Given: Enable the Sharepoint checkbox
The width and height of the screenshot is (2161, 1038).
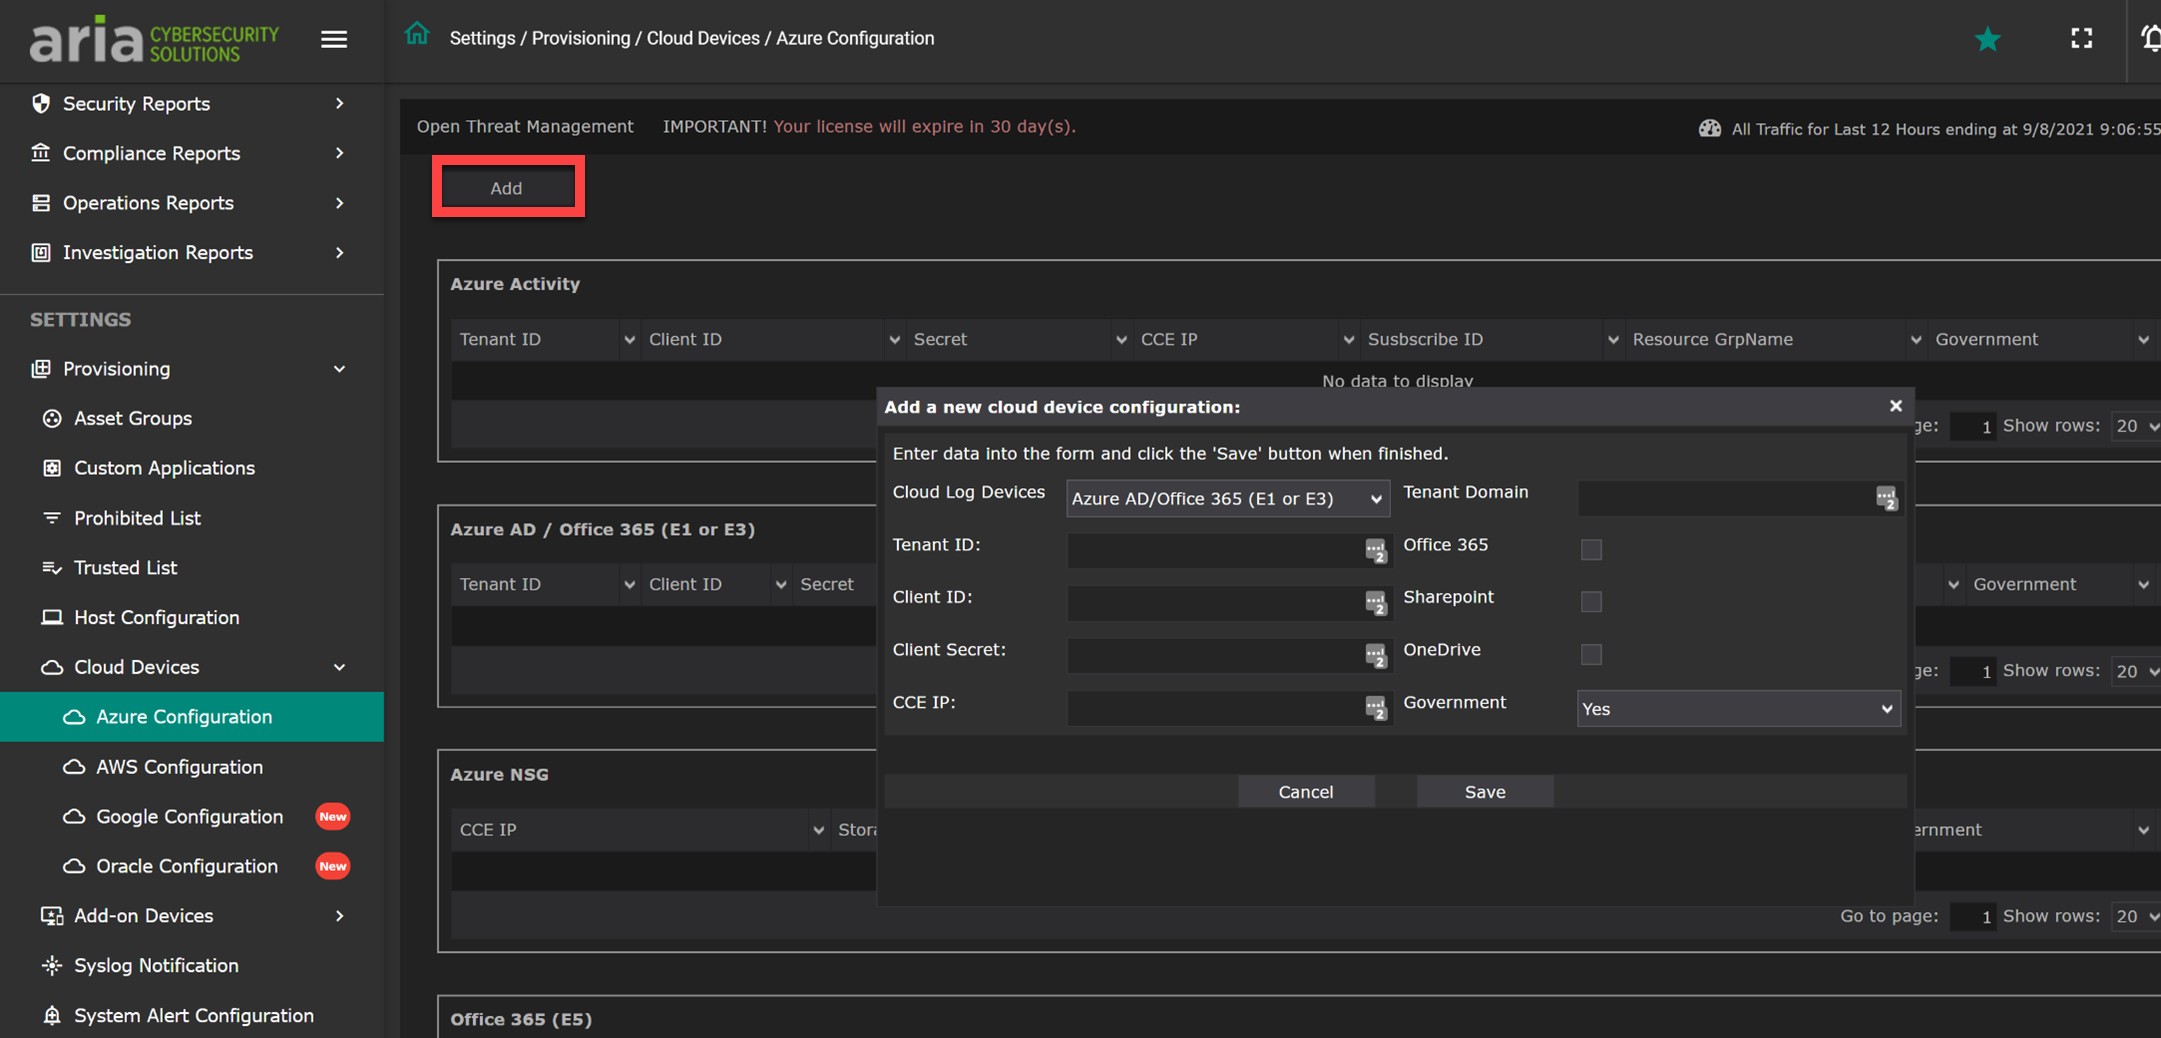Looking at the screenshot, I should click(x=1591, y=601).
